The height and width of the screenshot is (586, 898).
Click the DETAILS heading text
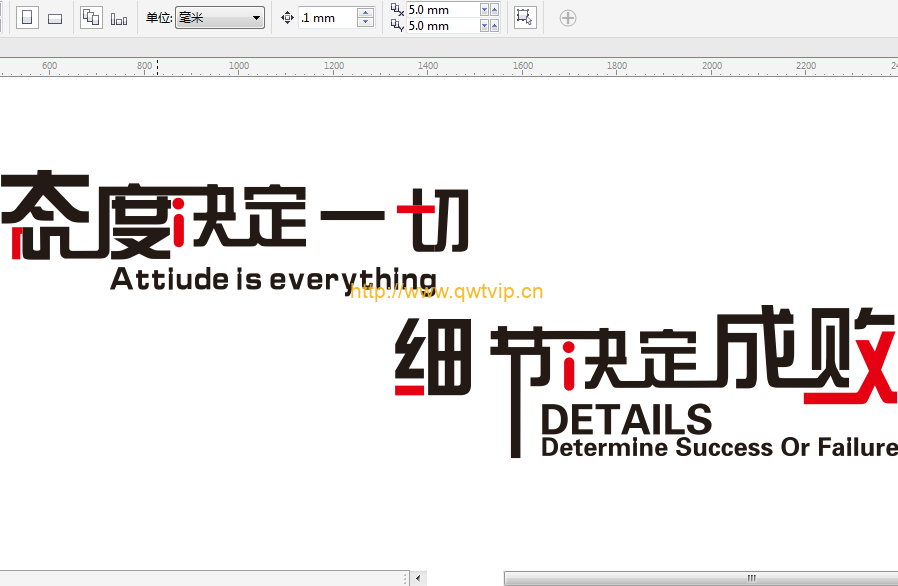click(627, 420)
